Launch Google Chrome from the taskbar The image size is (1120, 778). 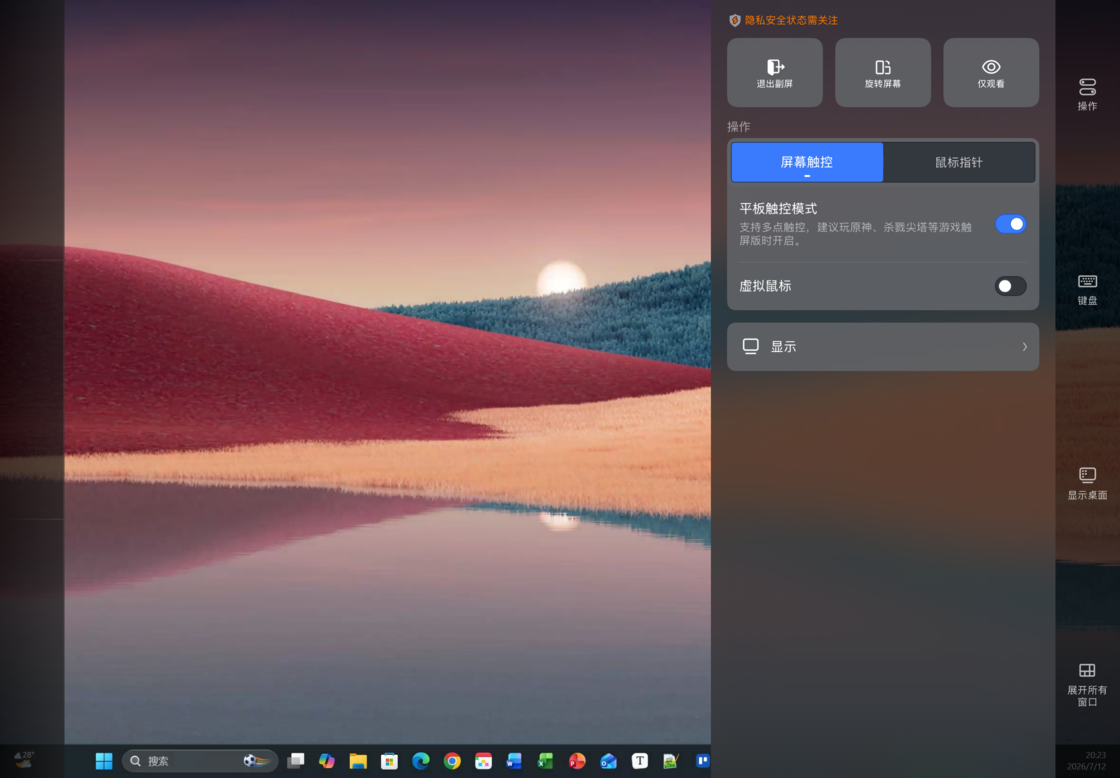pyautogui.click(x=452, y=761)
